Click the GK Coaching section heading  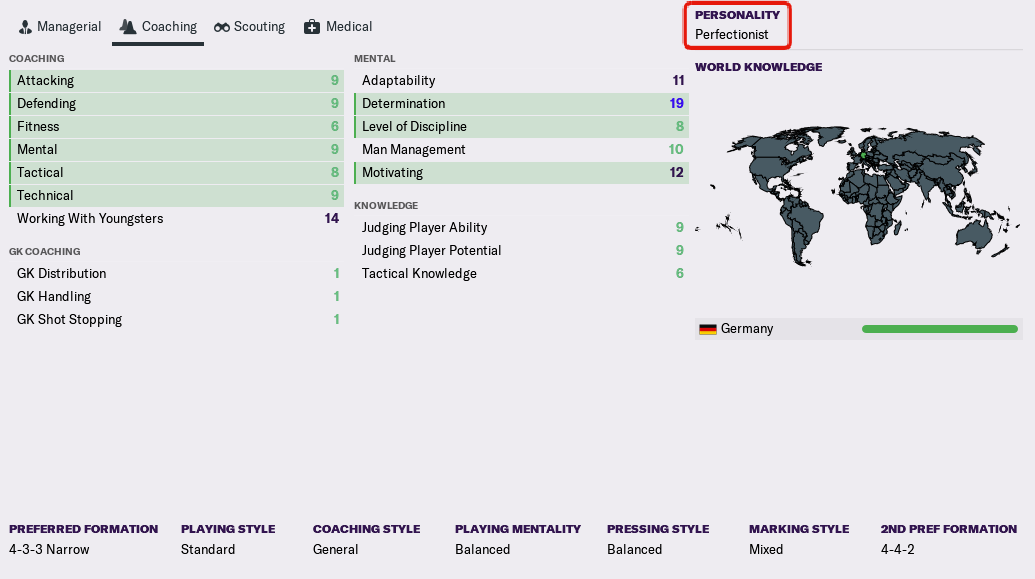(44, 252)
